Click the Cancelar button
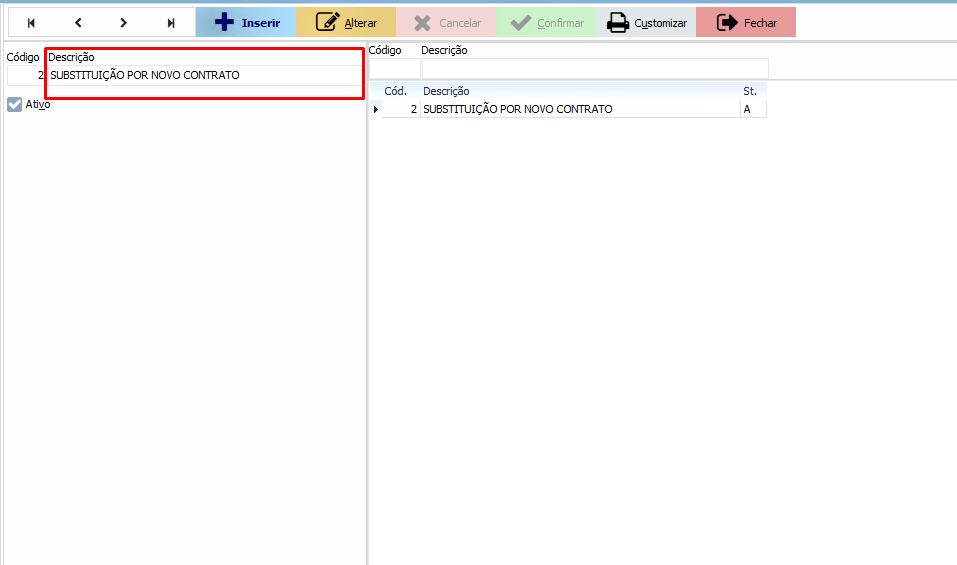The height and width of the screenshot is (565, 957). pyautogui.click(x=446, y=23)
